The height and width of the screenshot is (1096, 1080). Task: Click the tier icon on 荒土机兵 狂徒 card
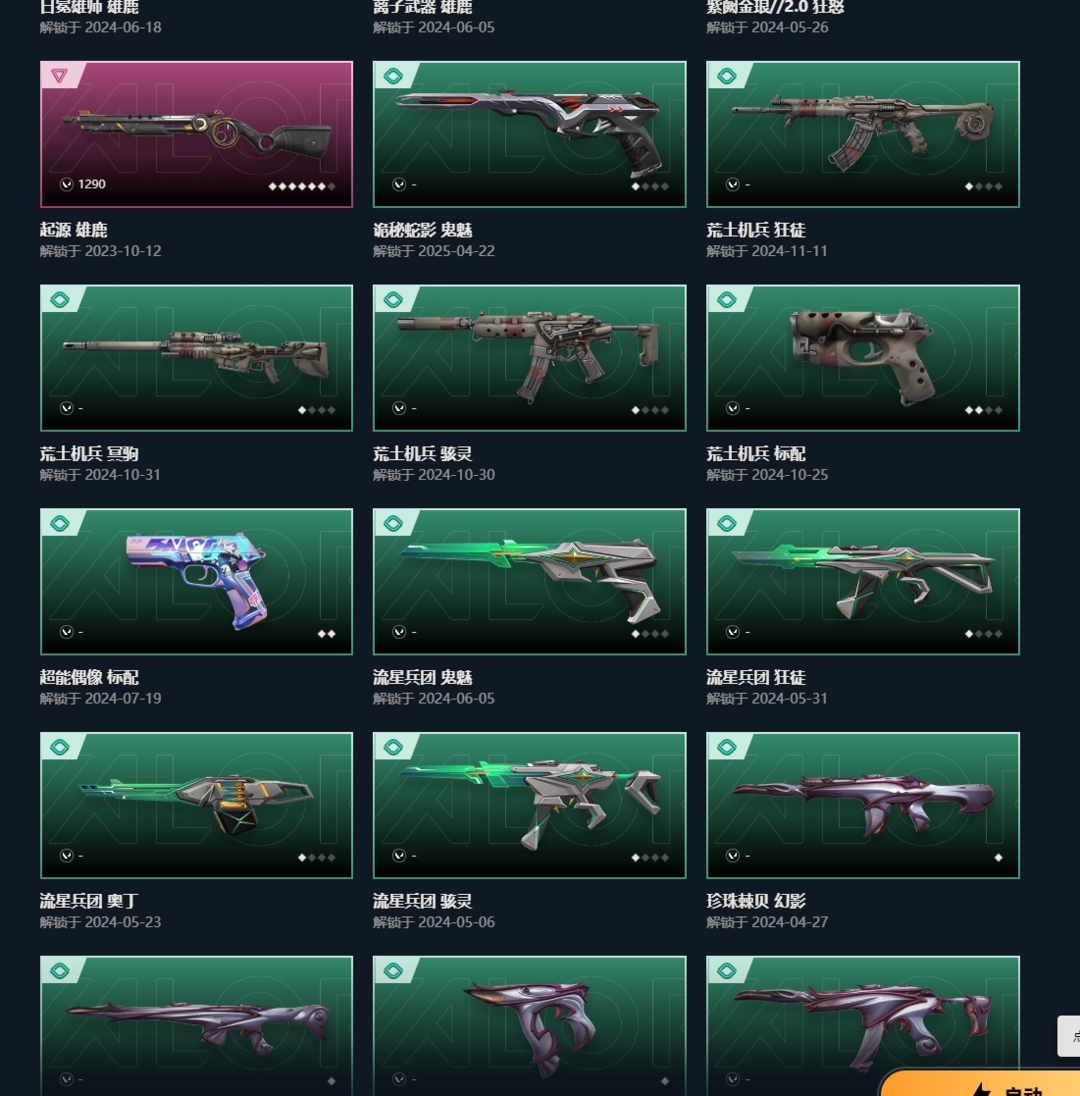[x=726, y=76]
